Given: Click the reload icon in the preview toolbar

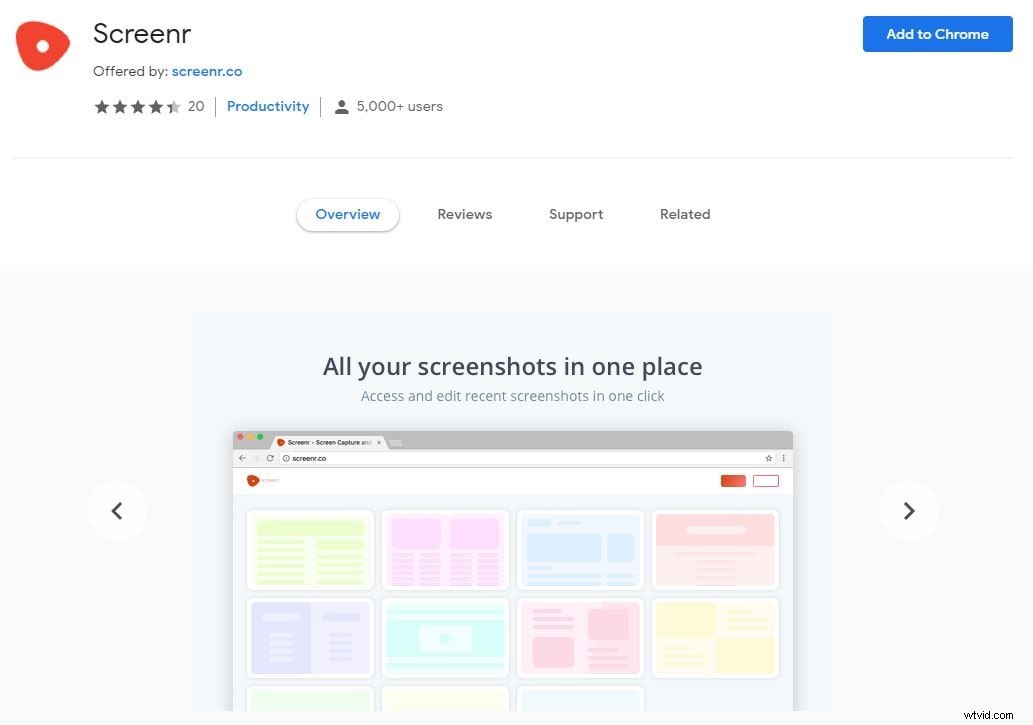Looking at the screenshot, I should [271, 457].
